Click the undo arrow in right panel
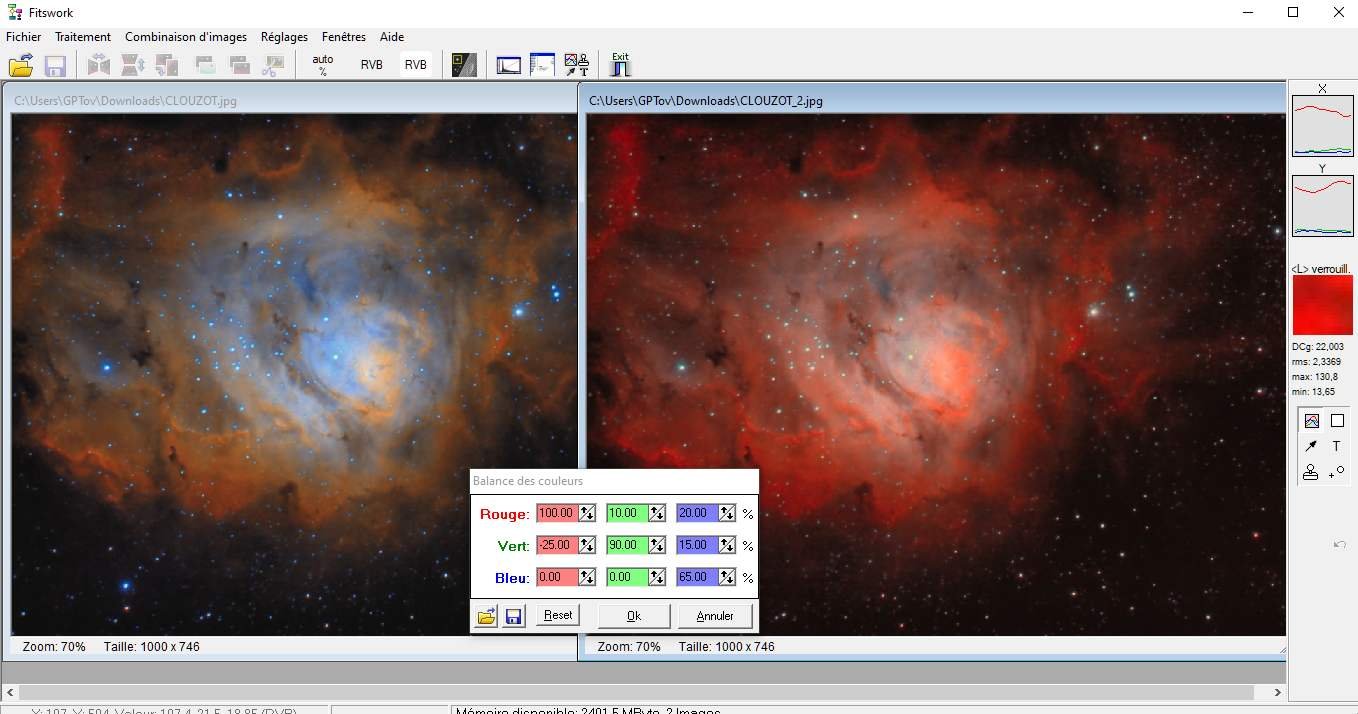The image size is (1358, 714). point(1340,544)
